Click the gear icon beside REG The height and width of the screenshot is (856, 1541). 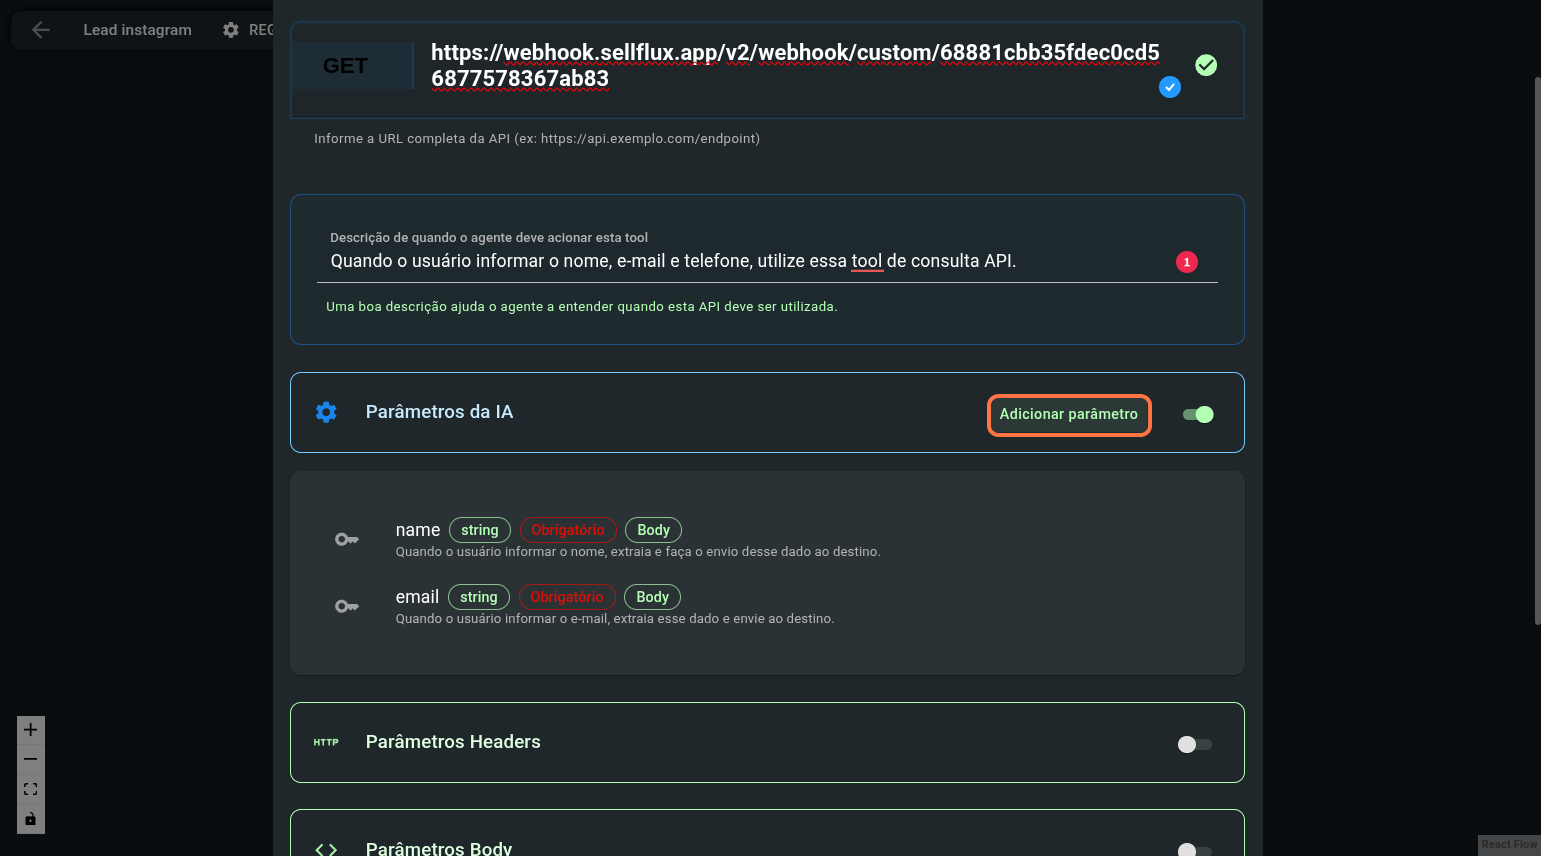[x=231, y=30]
